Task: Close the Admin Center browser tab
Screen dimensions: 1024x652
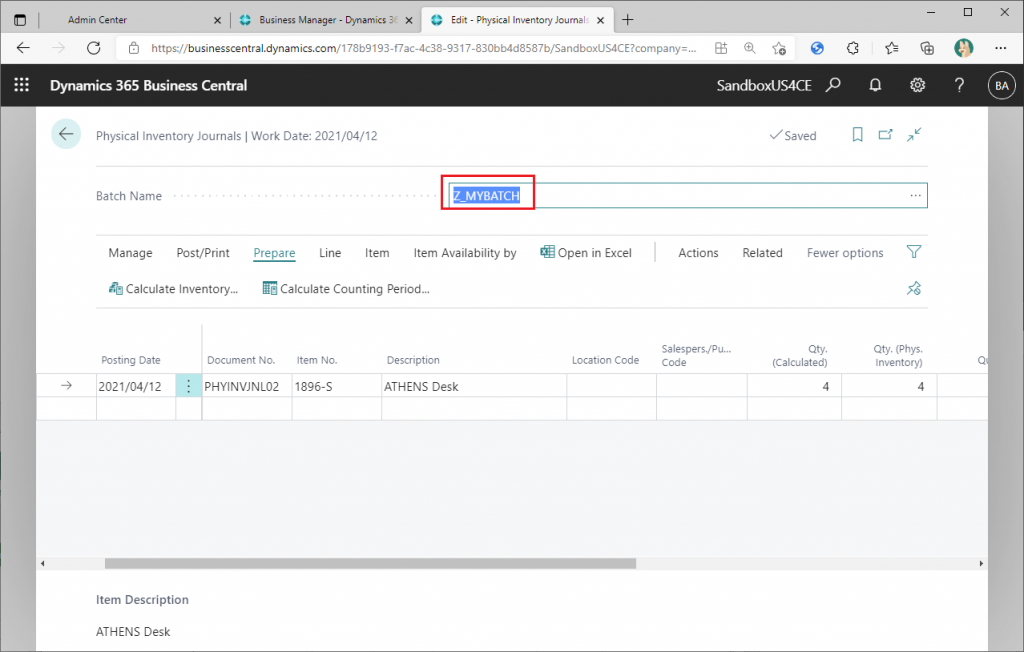Action: coord(217,20)
